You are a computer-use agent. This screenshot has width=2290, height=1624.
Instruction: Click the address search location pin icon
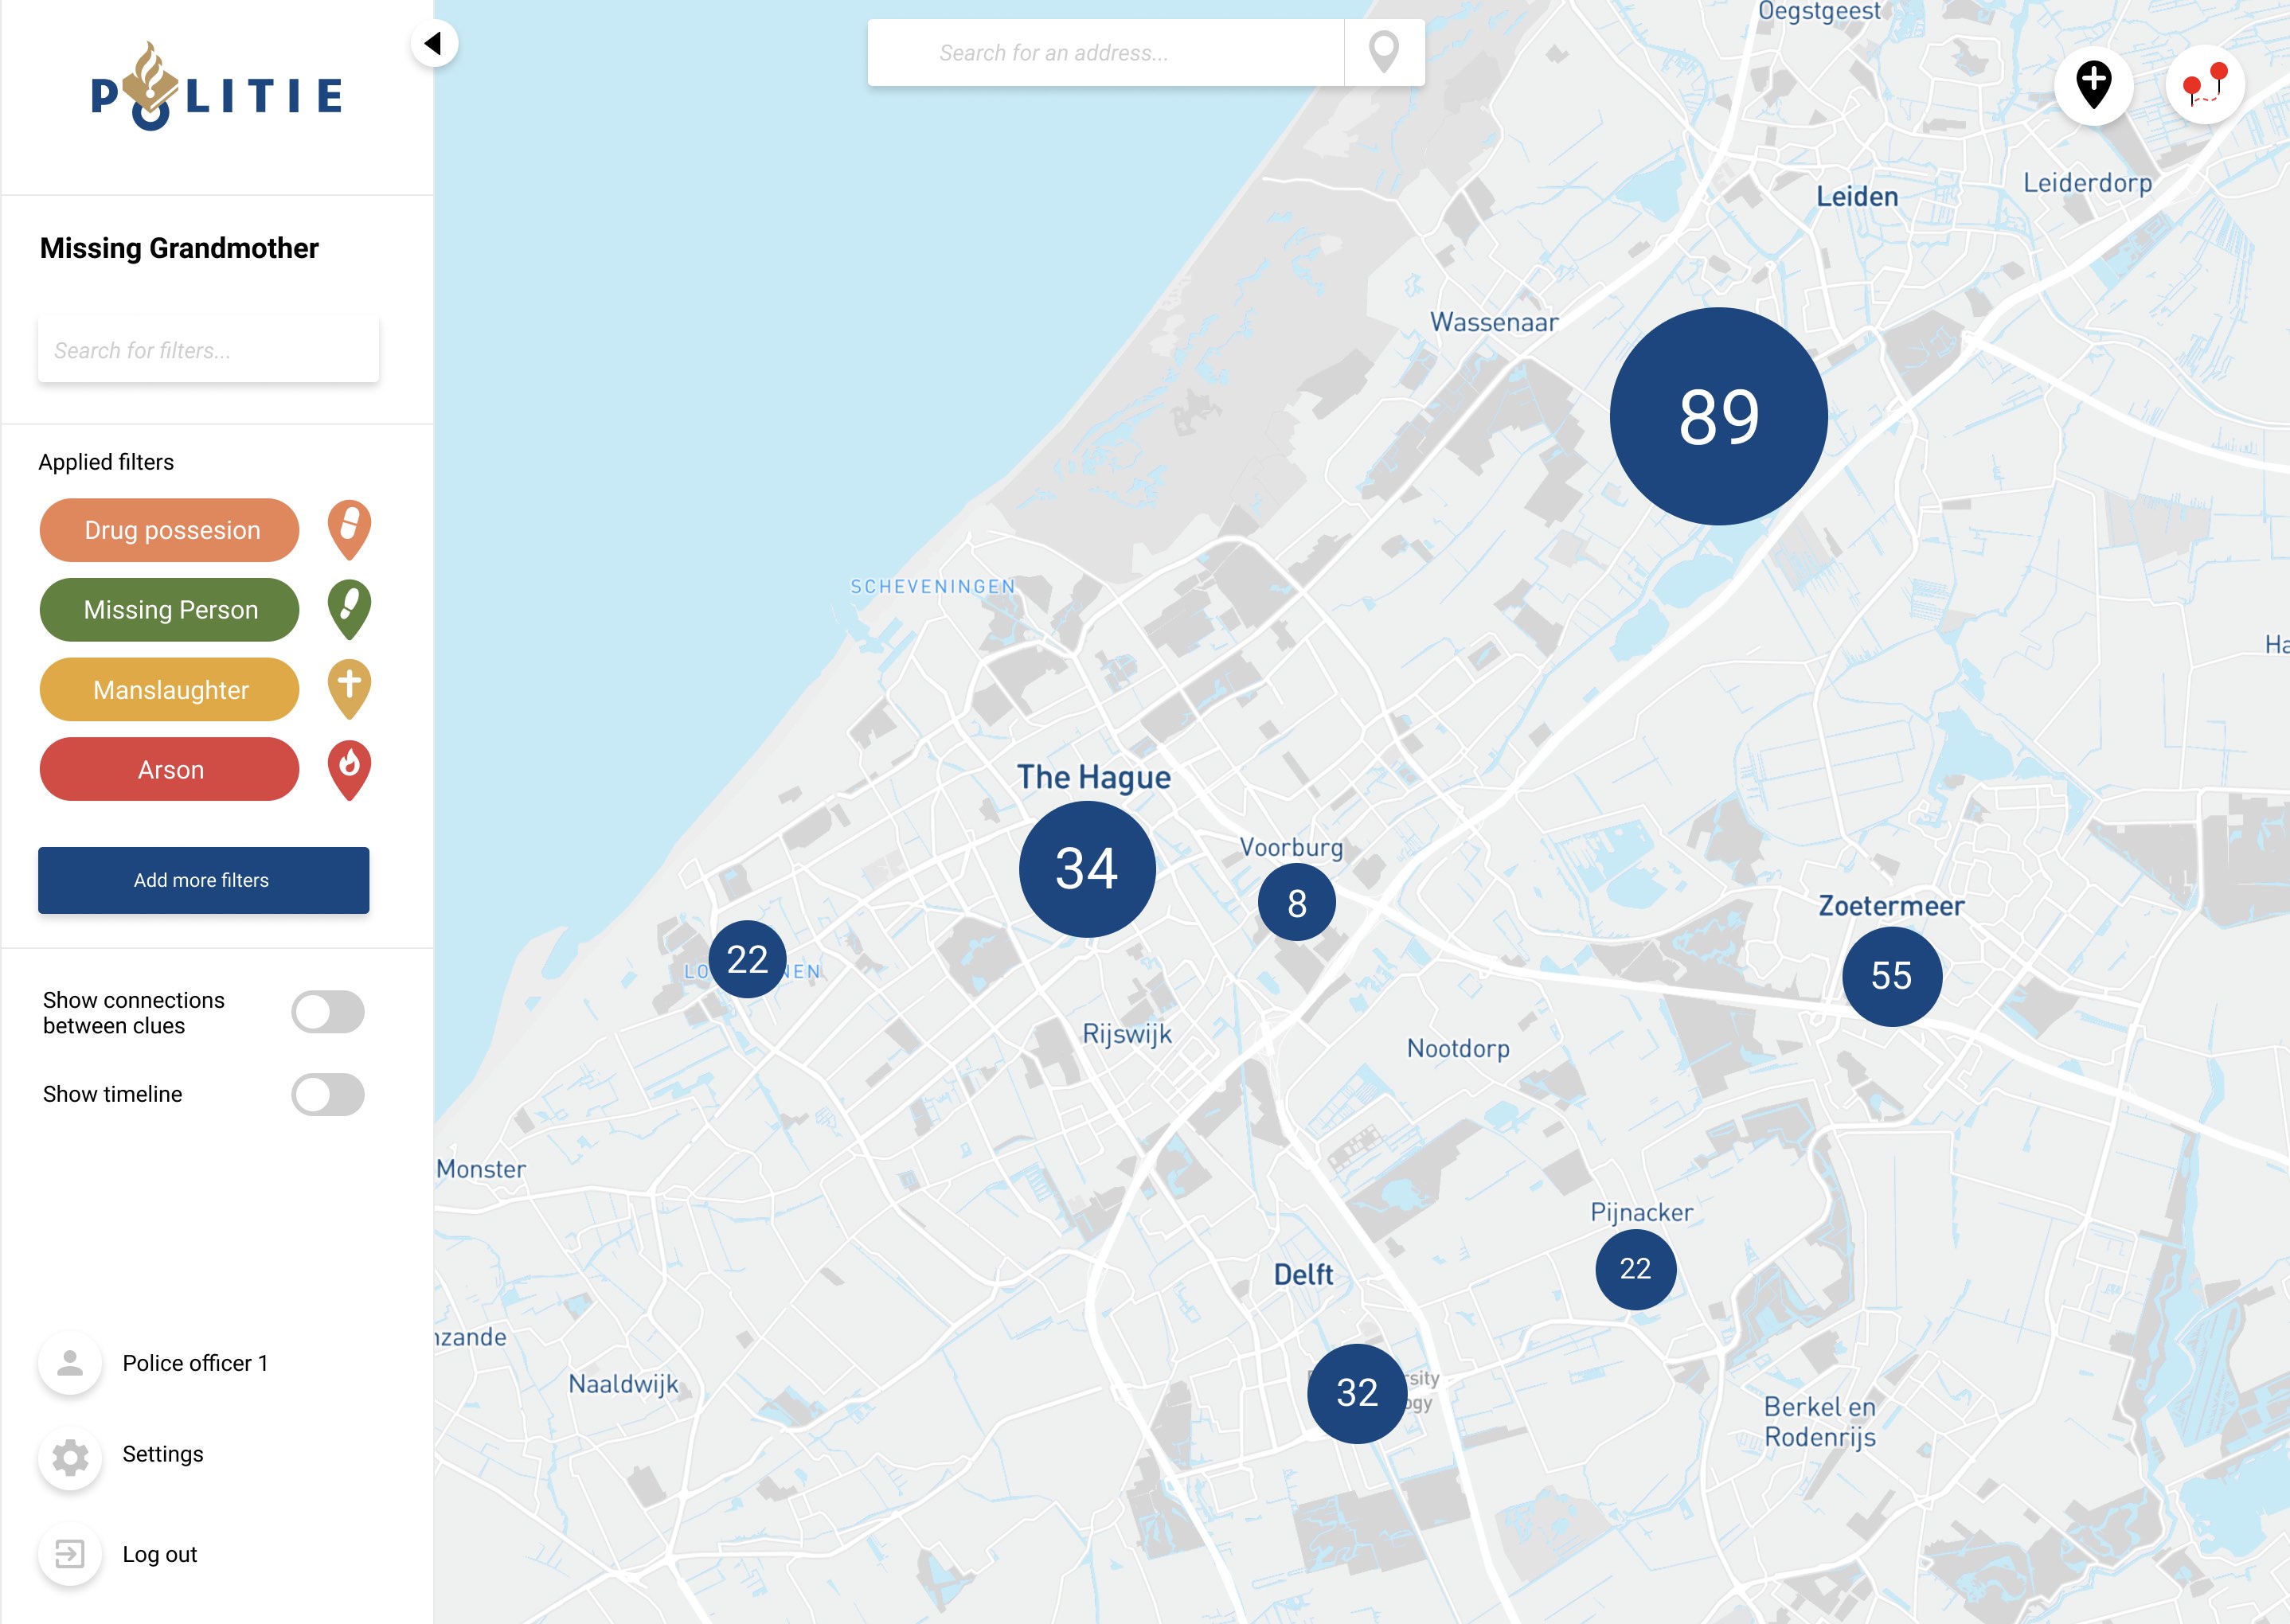(x=1383, y=52)
